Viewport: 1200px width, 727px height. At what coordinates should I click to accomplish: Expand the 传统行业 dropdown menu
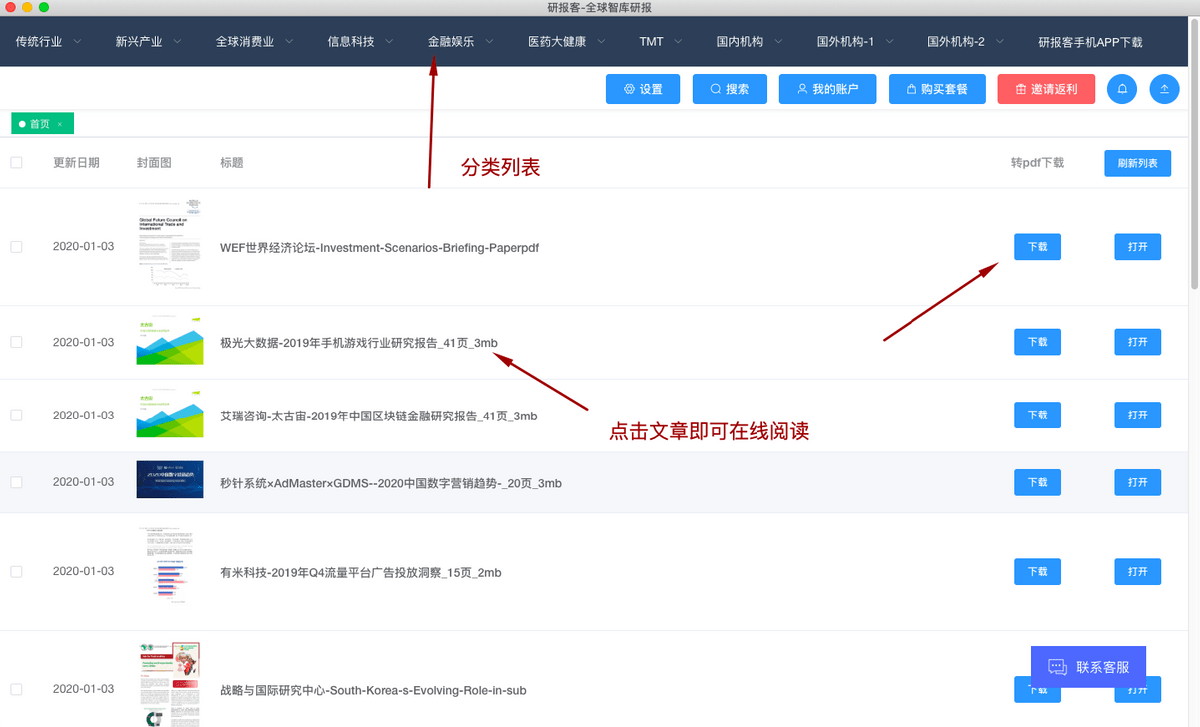49,42
